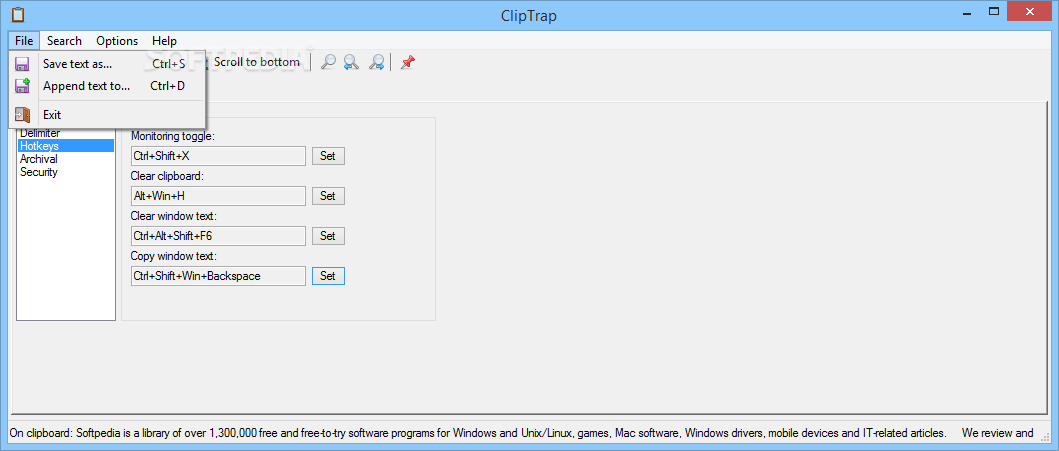The image size is (1059, 451).
Task: Click the Clear clipboard: label
Action: coord(167,176)
